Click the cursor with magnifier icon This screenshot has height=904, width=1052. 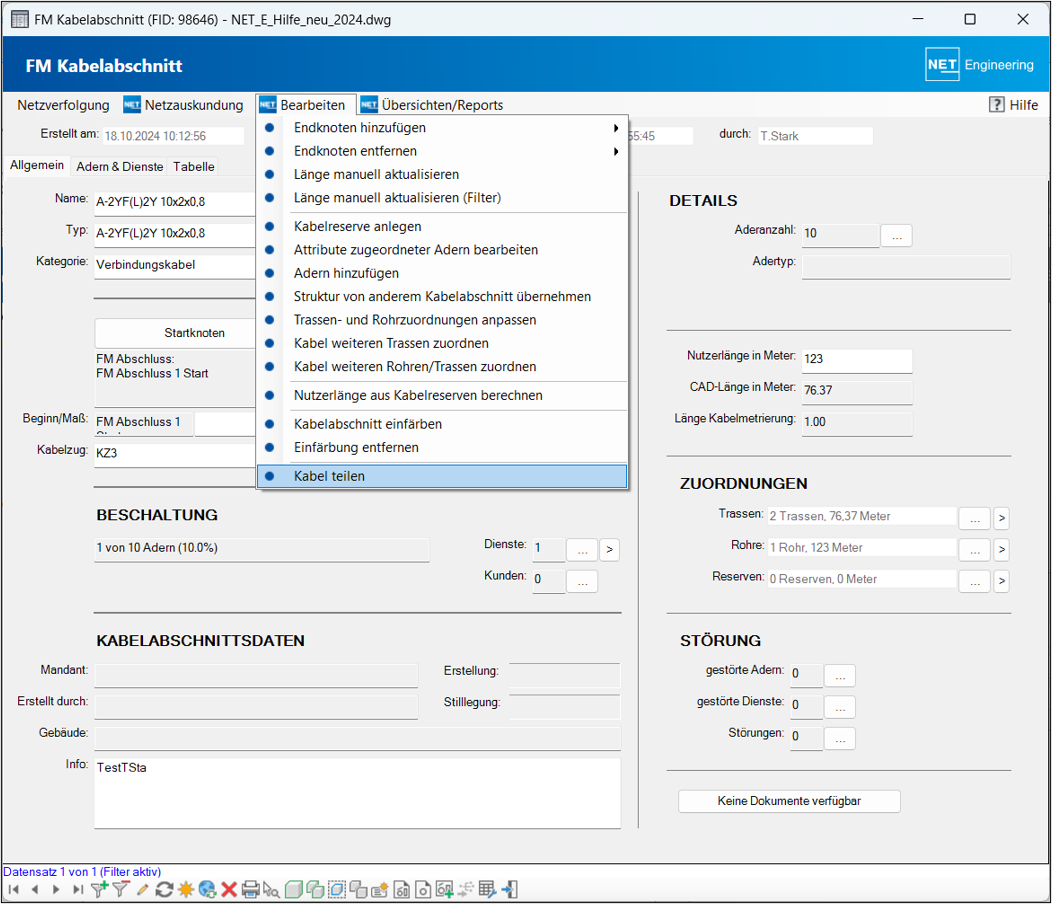(x=272, y=890)
